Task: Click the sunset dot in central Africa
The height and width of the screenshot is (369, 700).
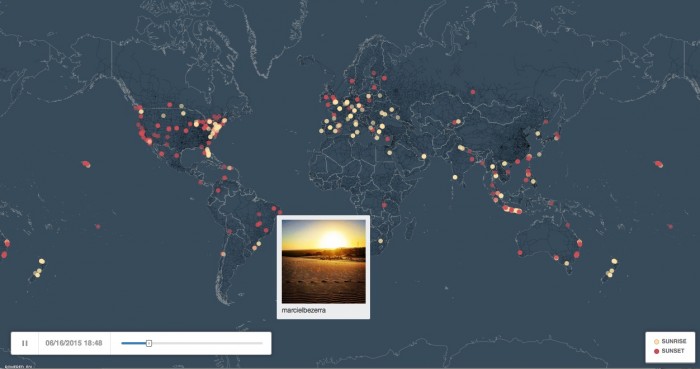Action: point(384,205)
